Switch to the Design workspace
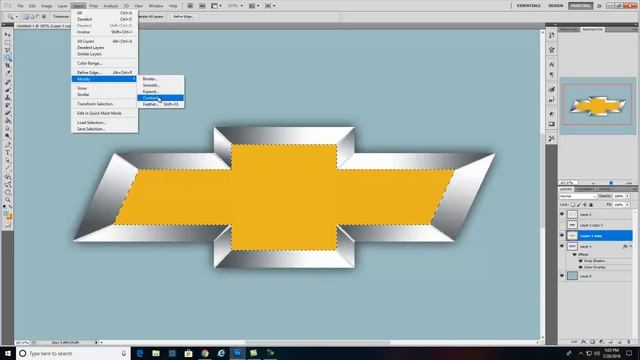Screen dimensions: 640x360 pos(555,6)
